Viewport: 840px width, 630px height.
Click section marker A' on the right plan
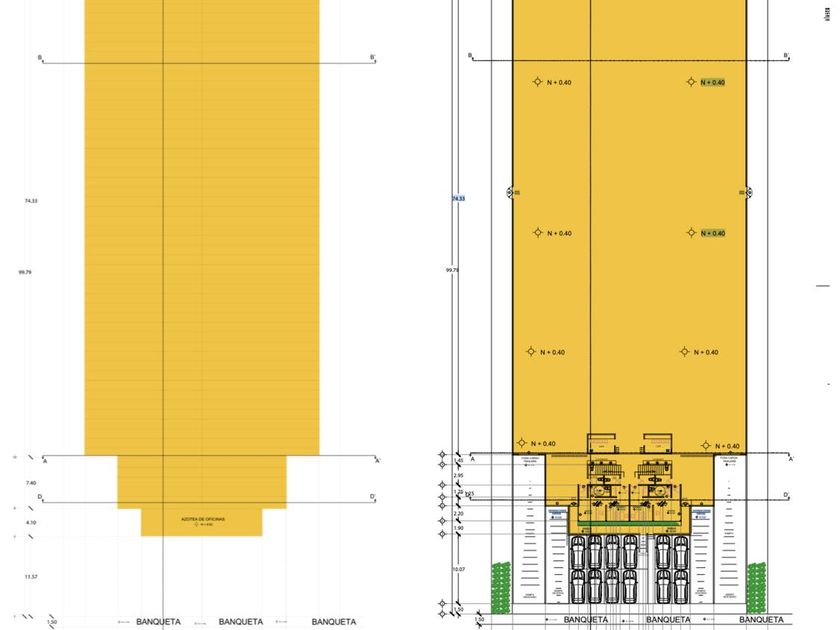tap(791, 459)
